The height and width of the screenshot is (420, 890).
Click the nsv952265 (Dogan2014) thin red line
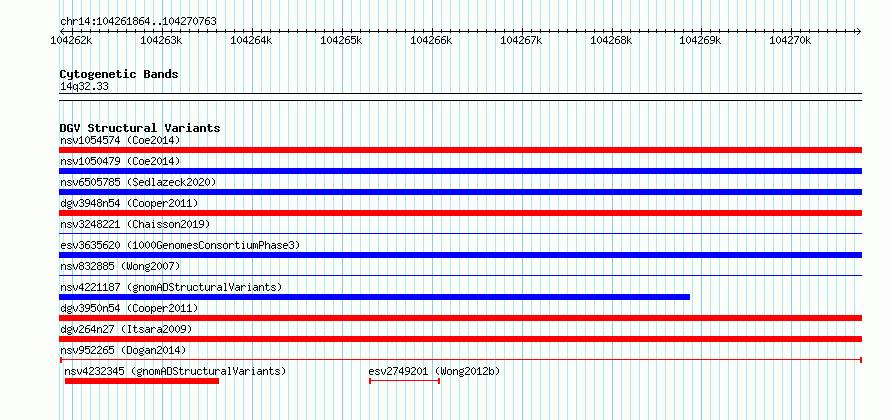(x=460, y=359)
